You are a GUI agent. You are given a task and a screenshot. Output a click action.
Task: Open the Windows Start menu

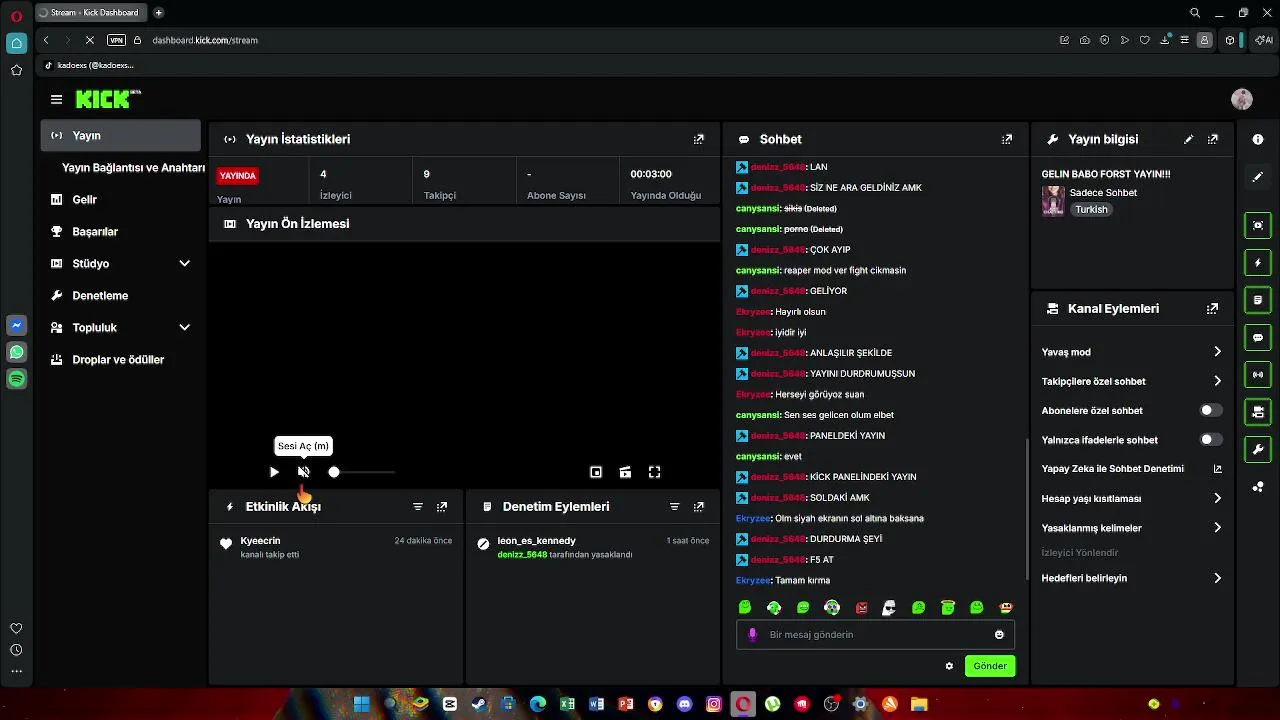361,704
